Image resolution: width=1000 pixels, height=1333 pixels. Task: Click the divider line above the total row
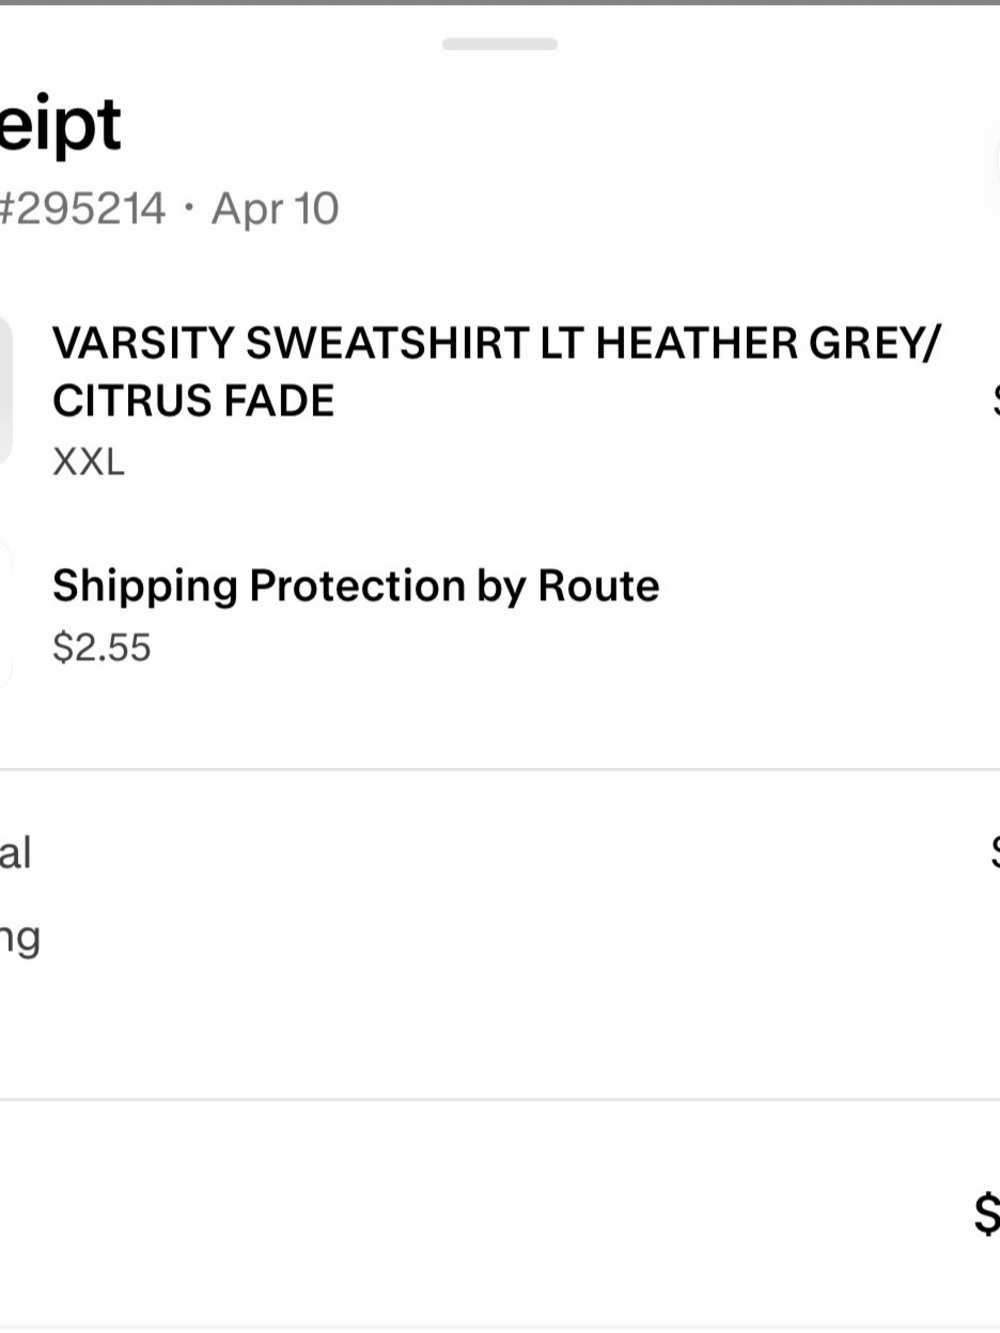[x=500, y=1100]
